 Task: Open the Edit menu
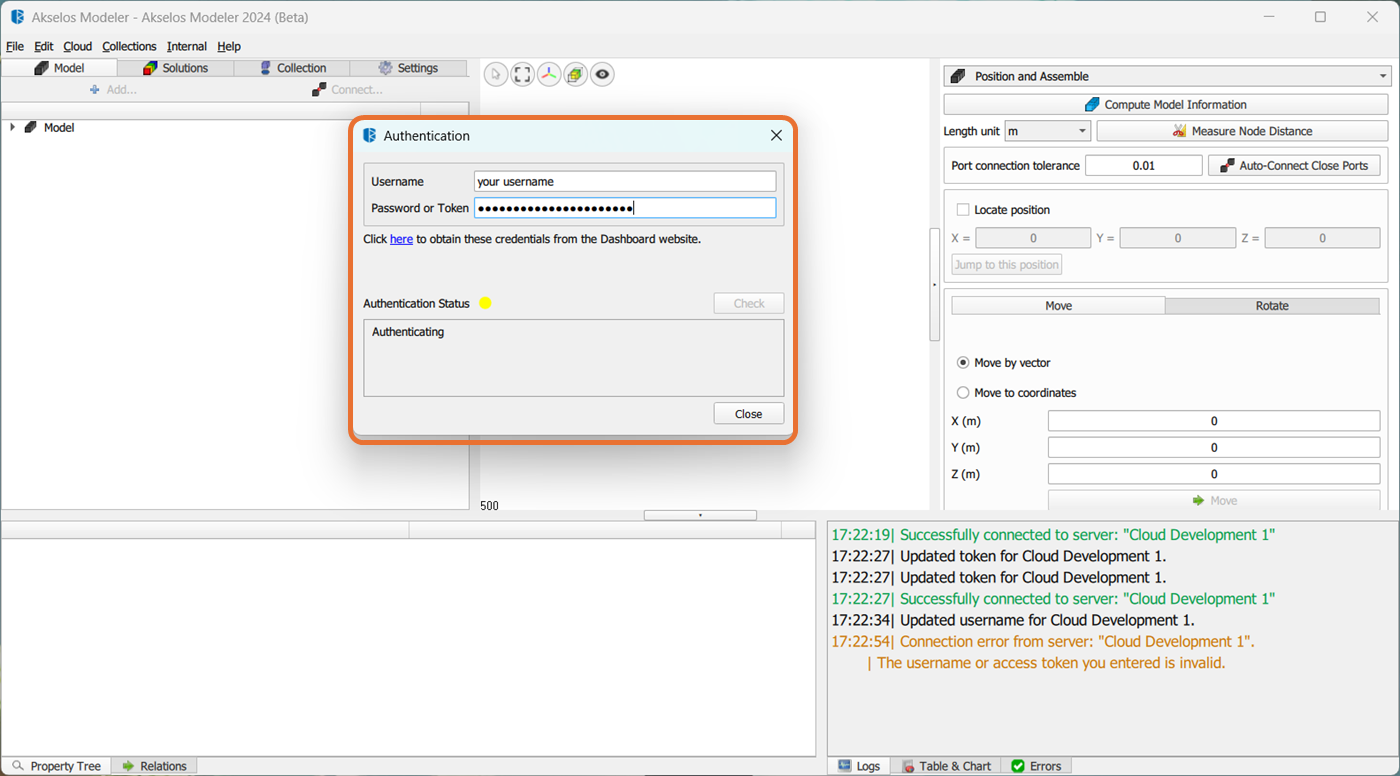(44, 46)
